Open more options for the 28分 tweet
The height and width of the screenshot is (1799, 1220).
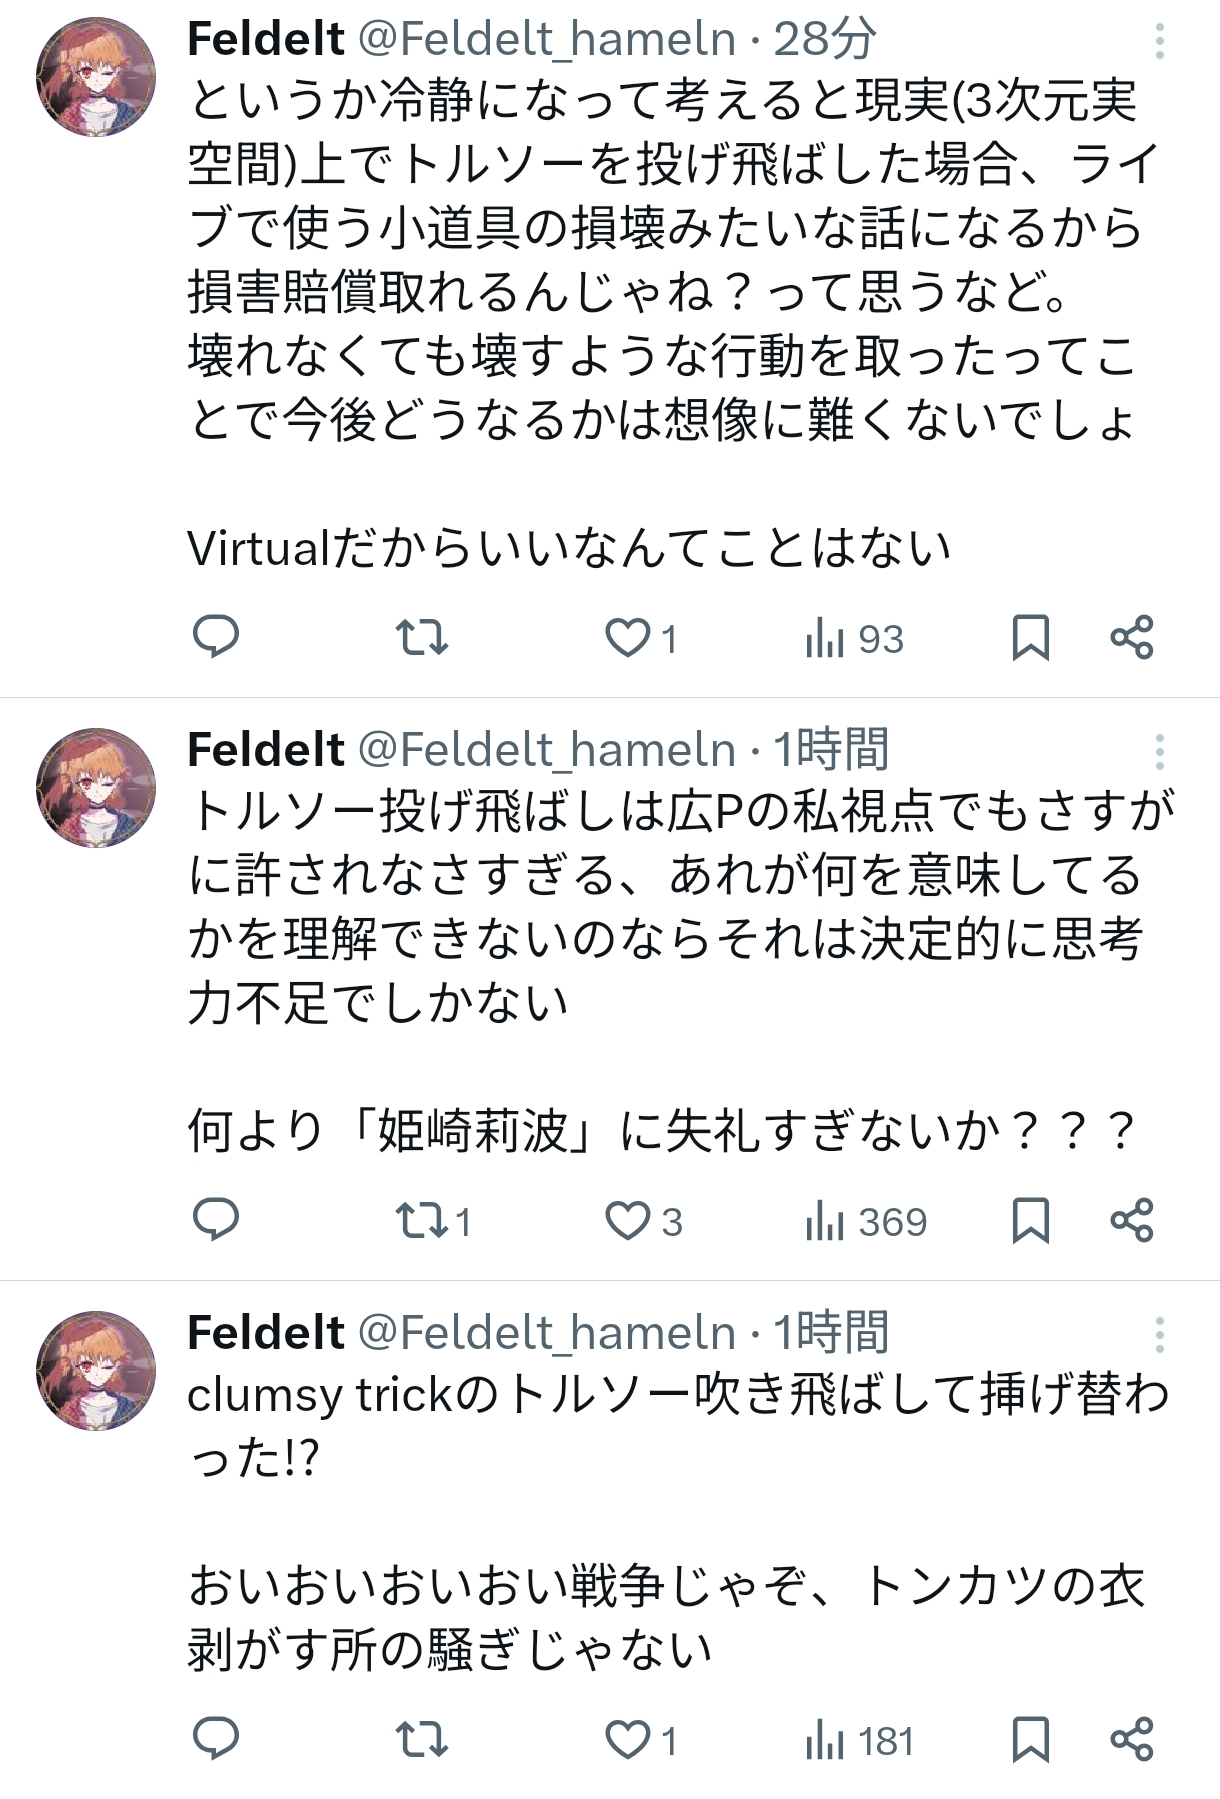pyautogui.click(x=1159, y=41)
